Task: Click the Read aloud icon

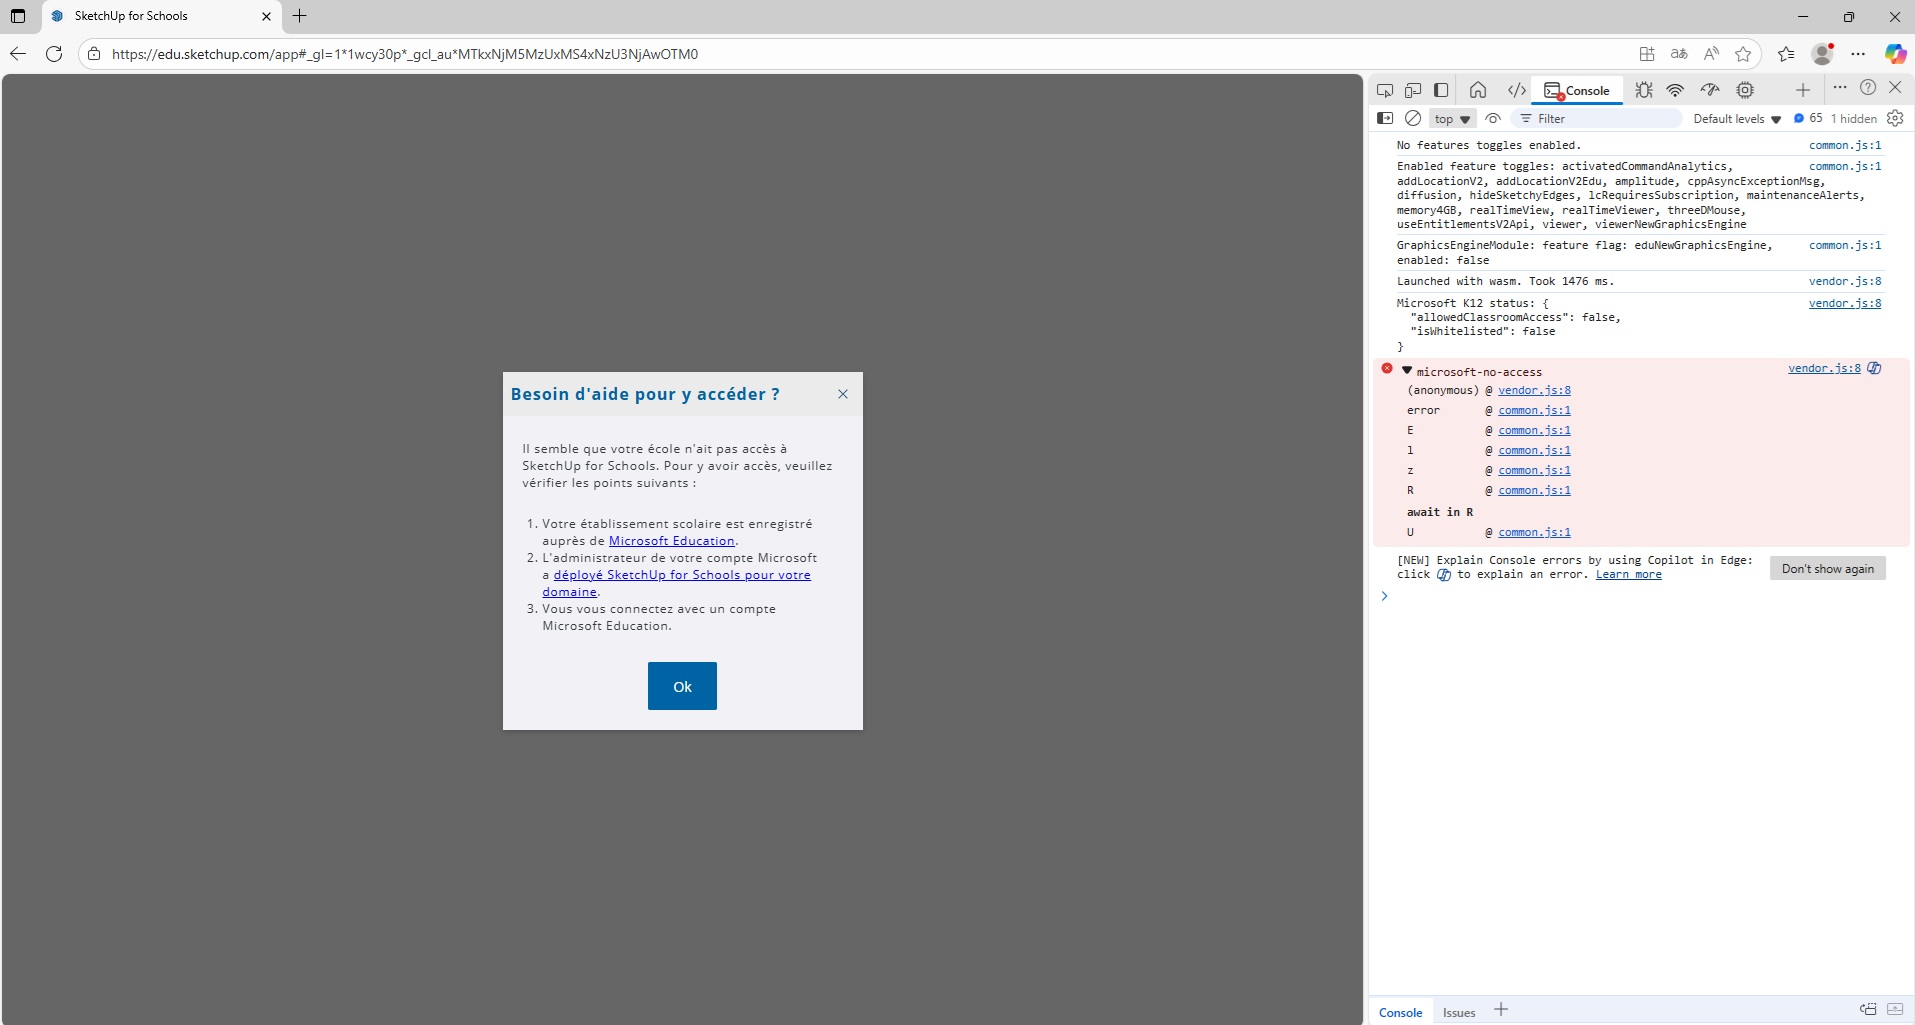Action: [1711, 54]
